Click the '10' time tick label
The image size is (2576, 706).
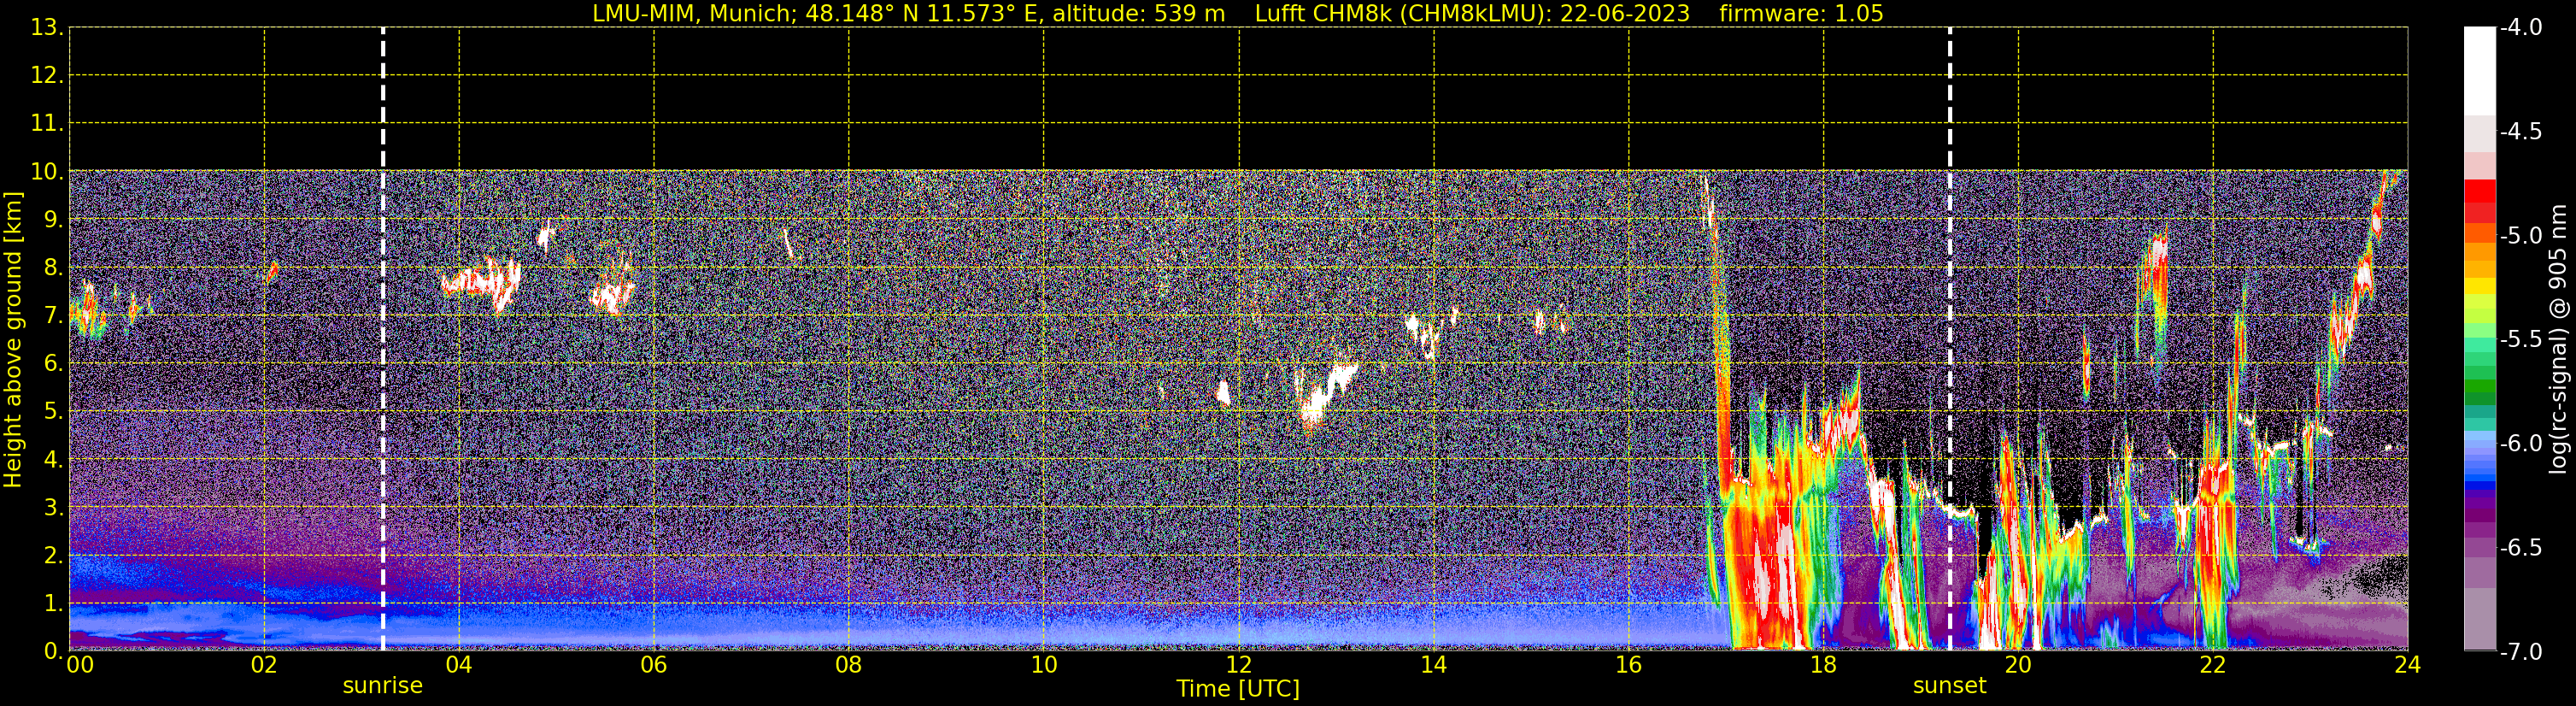(x=1044, y=665)
